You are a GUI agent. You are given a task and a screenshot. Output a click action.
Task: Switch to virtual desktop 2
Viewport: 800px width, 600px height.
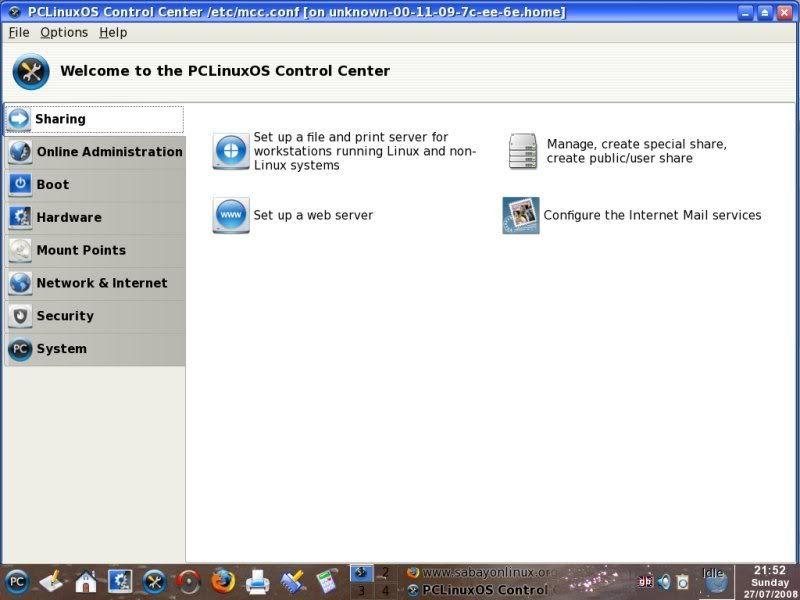point(386,572)
